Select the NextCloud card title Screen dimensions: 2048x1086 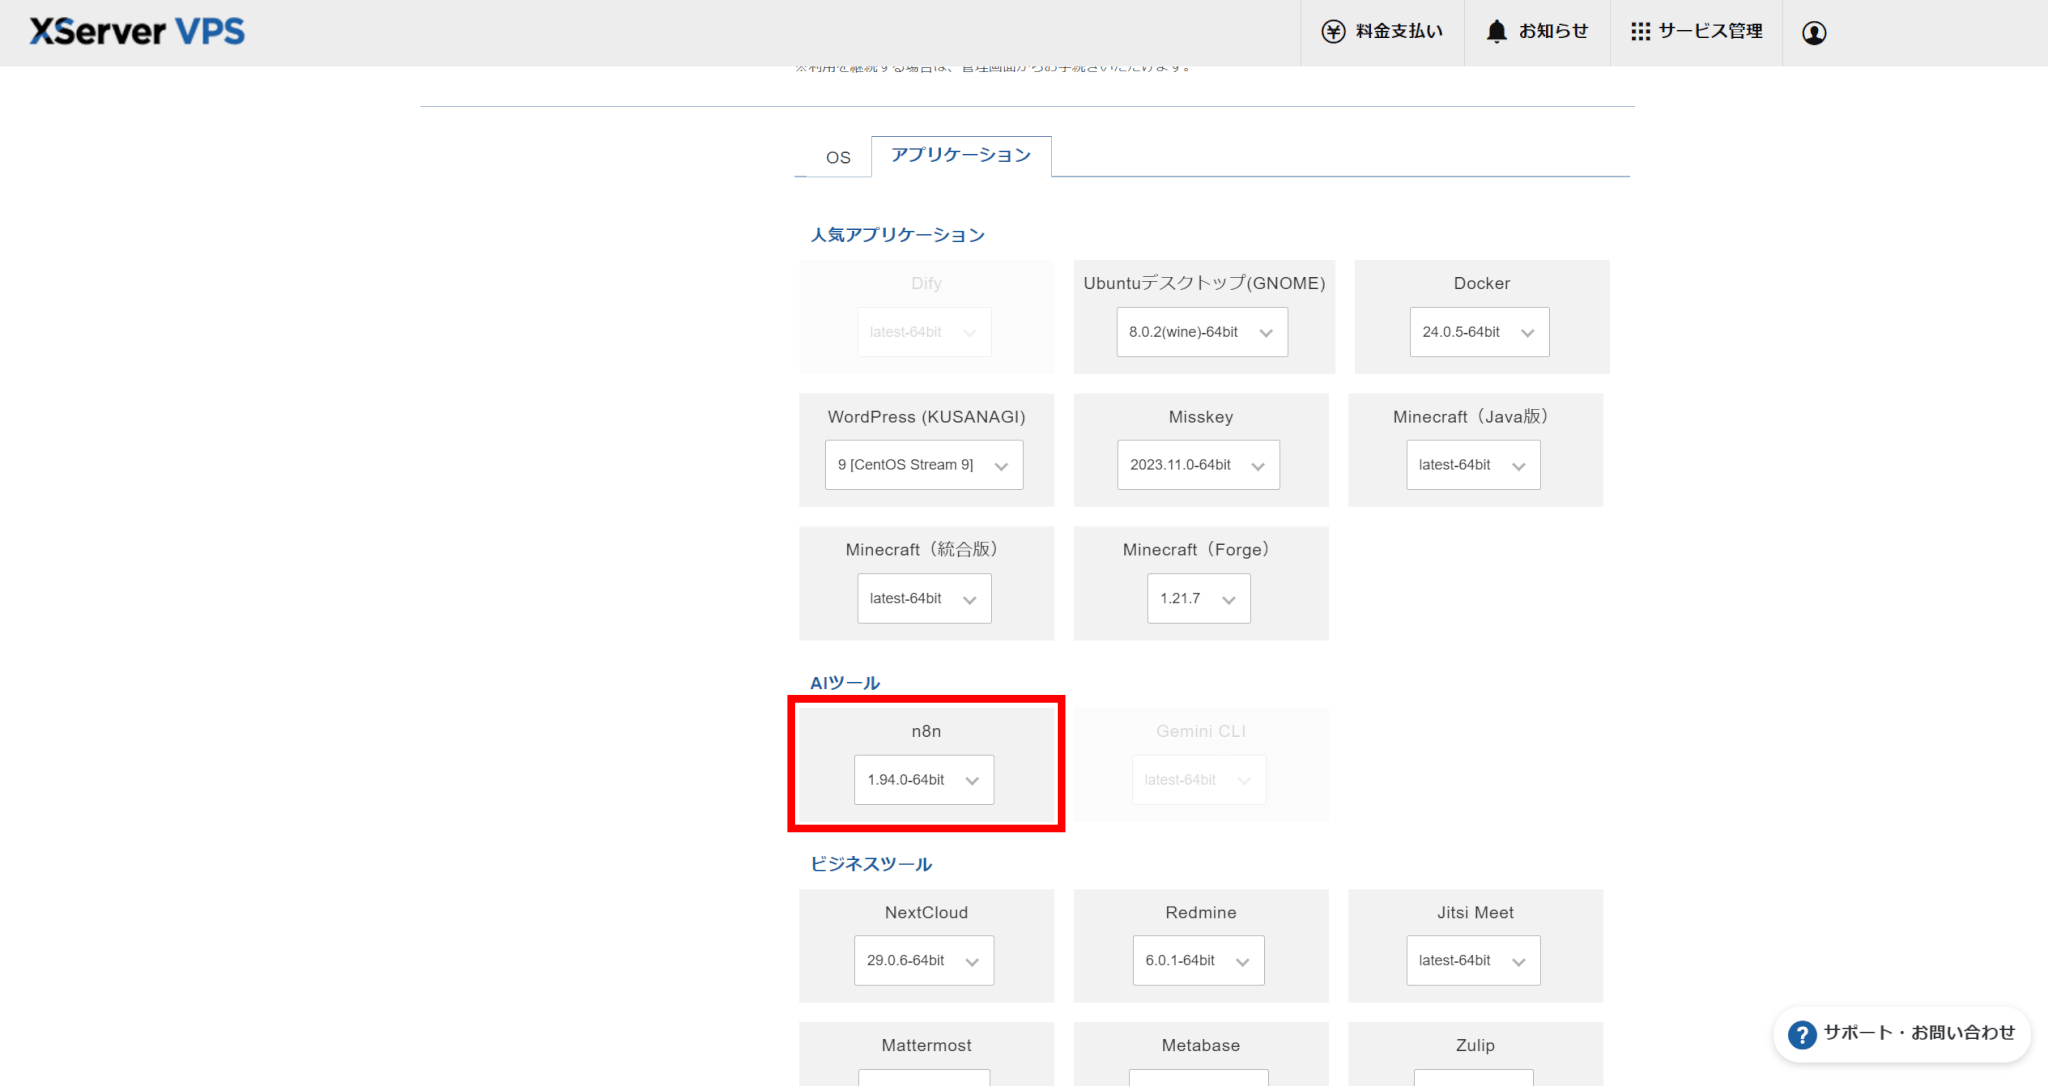pyautogui.click(x=926, y=913)
